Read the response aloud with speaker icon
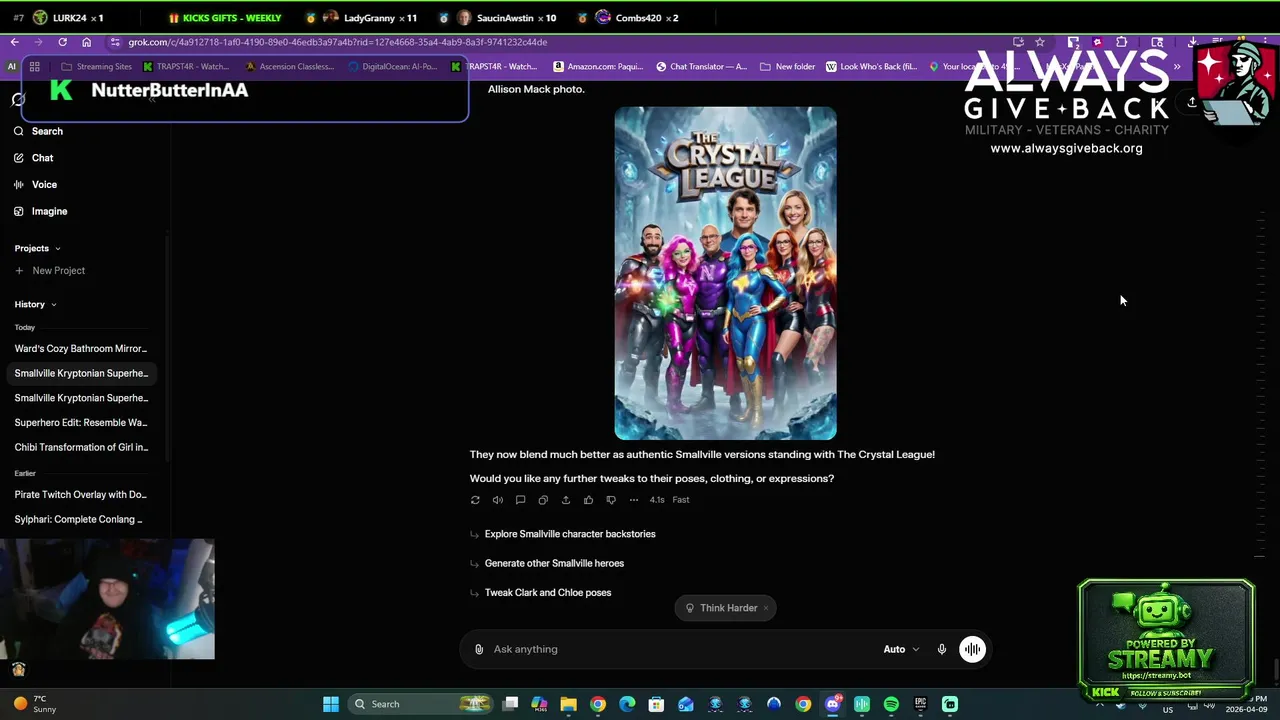 point(498,500)
